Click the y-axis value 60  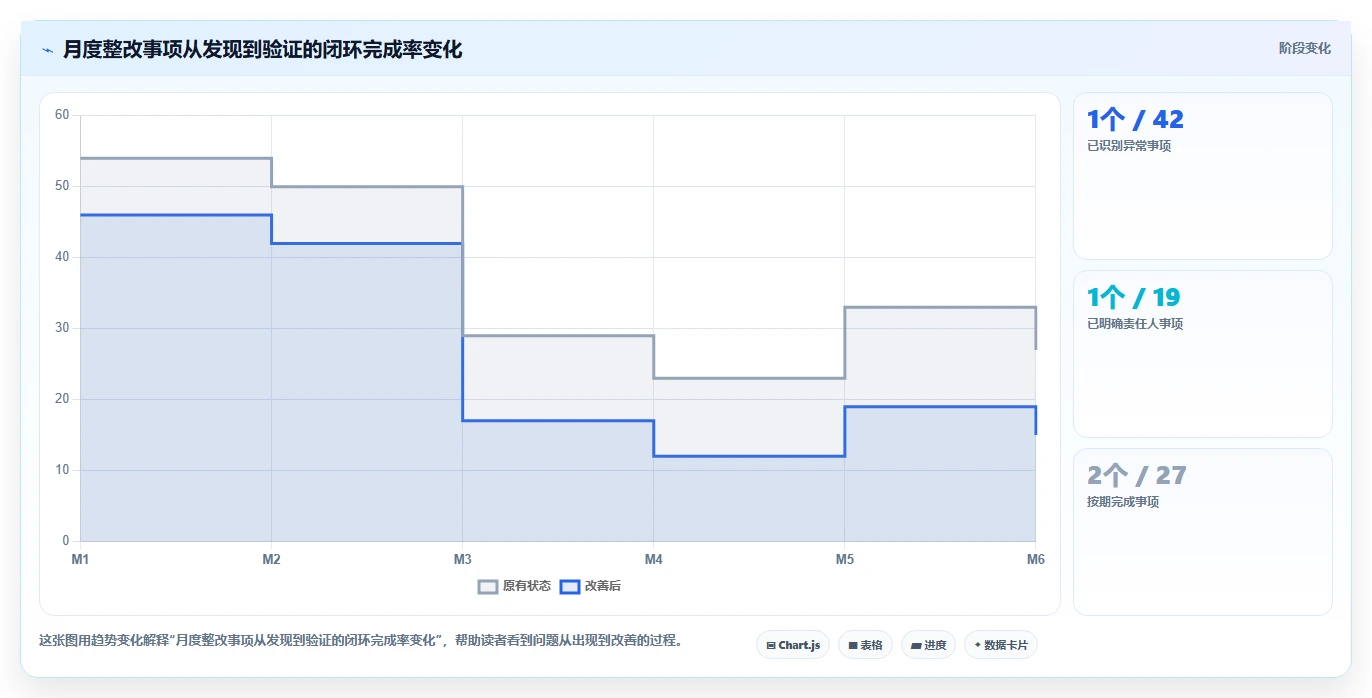pos(62,115)
